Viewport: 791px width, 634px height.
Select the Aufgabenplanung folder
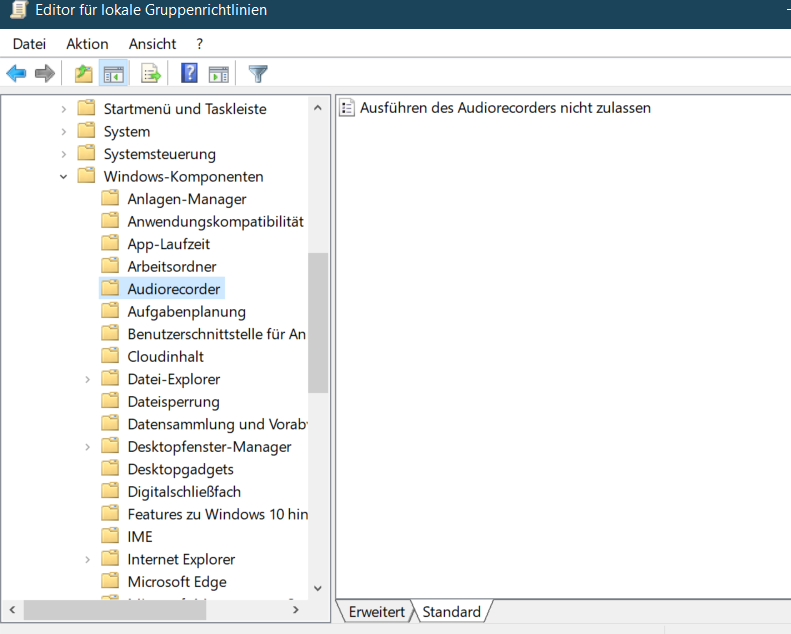[186, 312]
